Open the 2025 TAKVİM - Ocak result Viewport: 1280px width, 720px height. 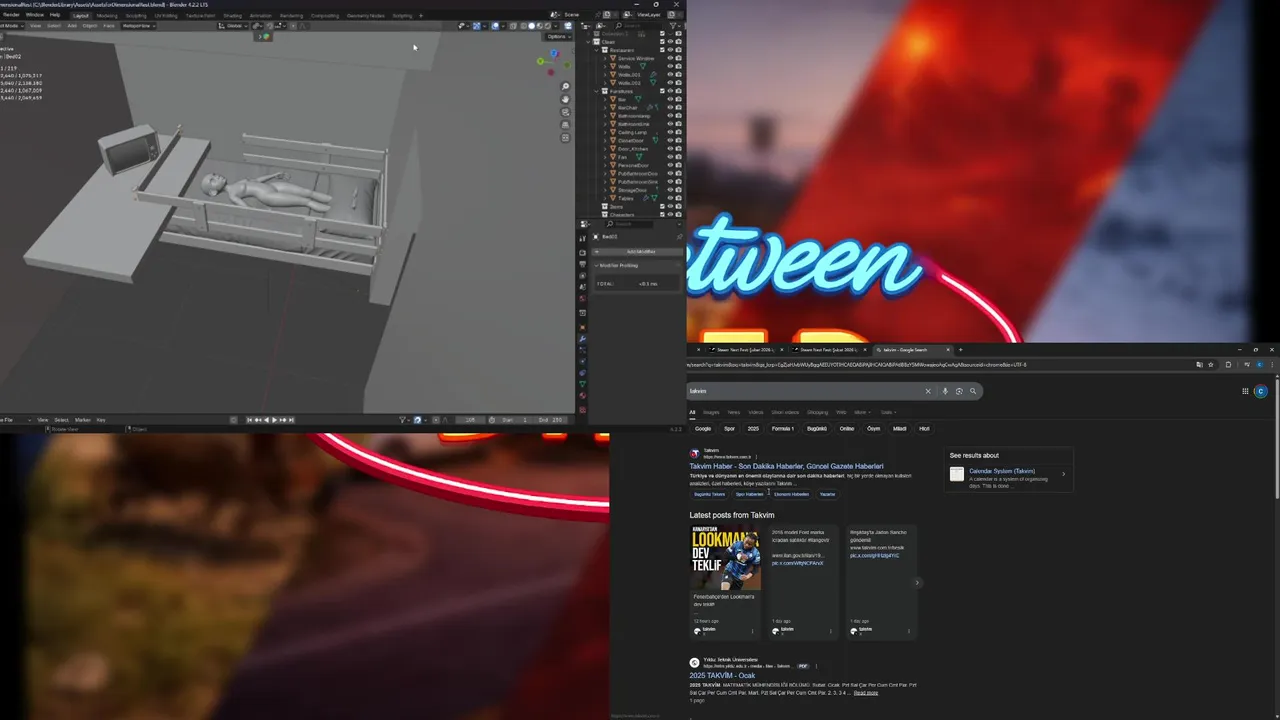(x=722, y=675)
